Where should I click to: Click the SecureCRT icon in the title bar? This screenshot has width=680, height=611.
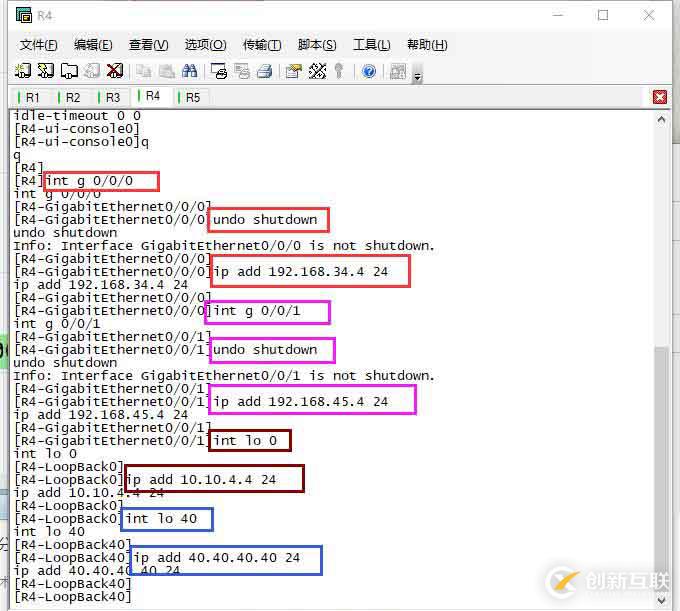(24, 15)
